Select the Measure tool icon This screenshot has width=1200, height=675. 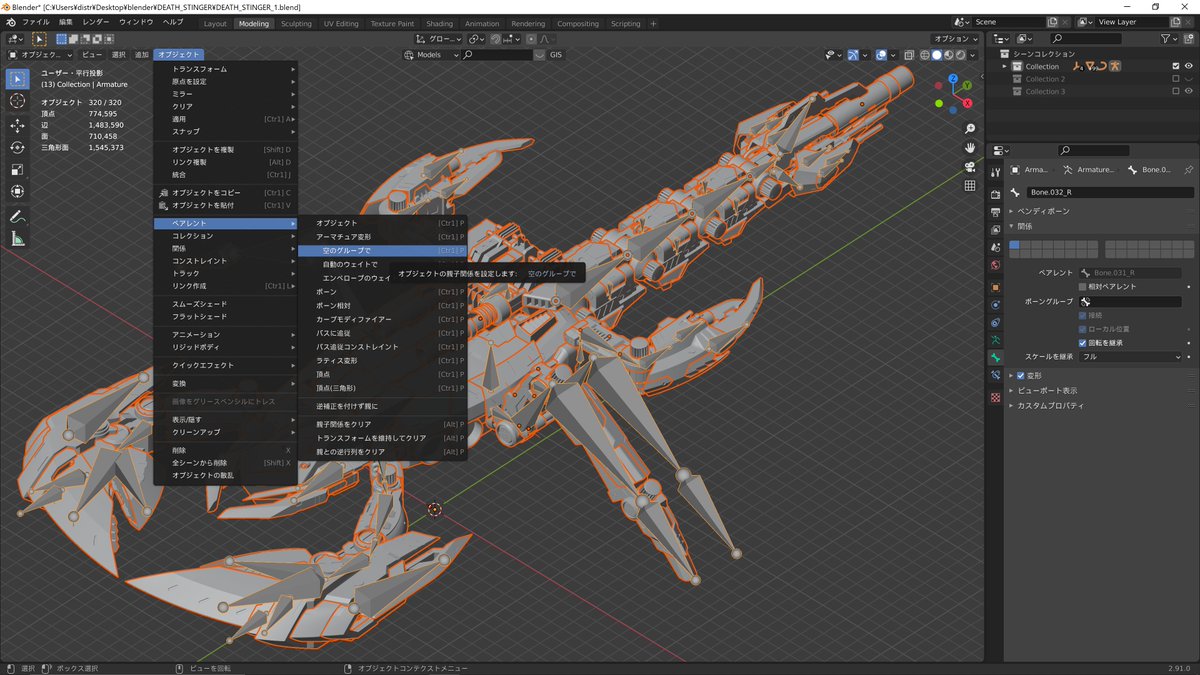(17, 238)
